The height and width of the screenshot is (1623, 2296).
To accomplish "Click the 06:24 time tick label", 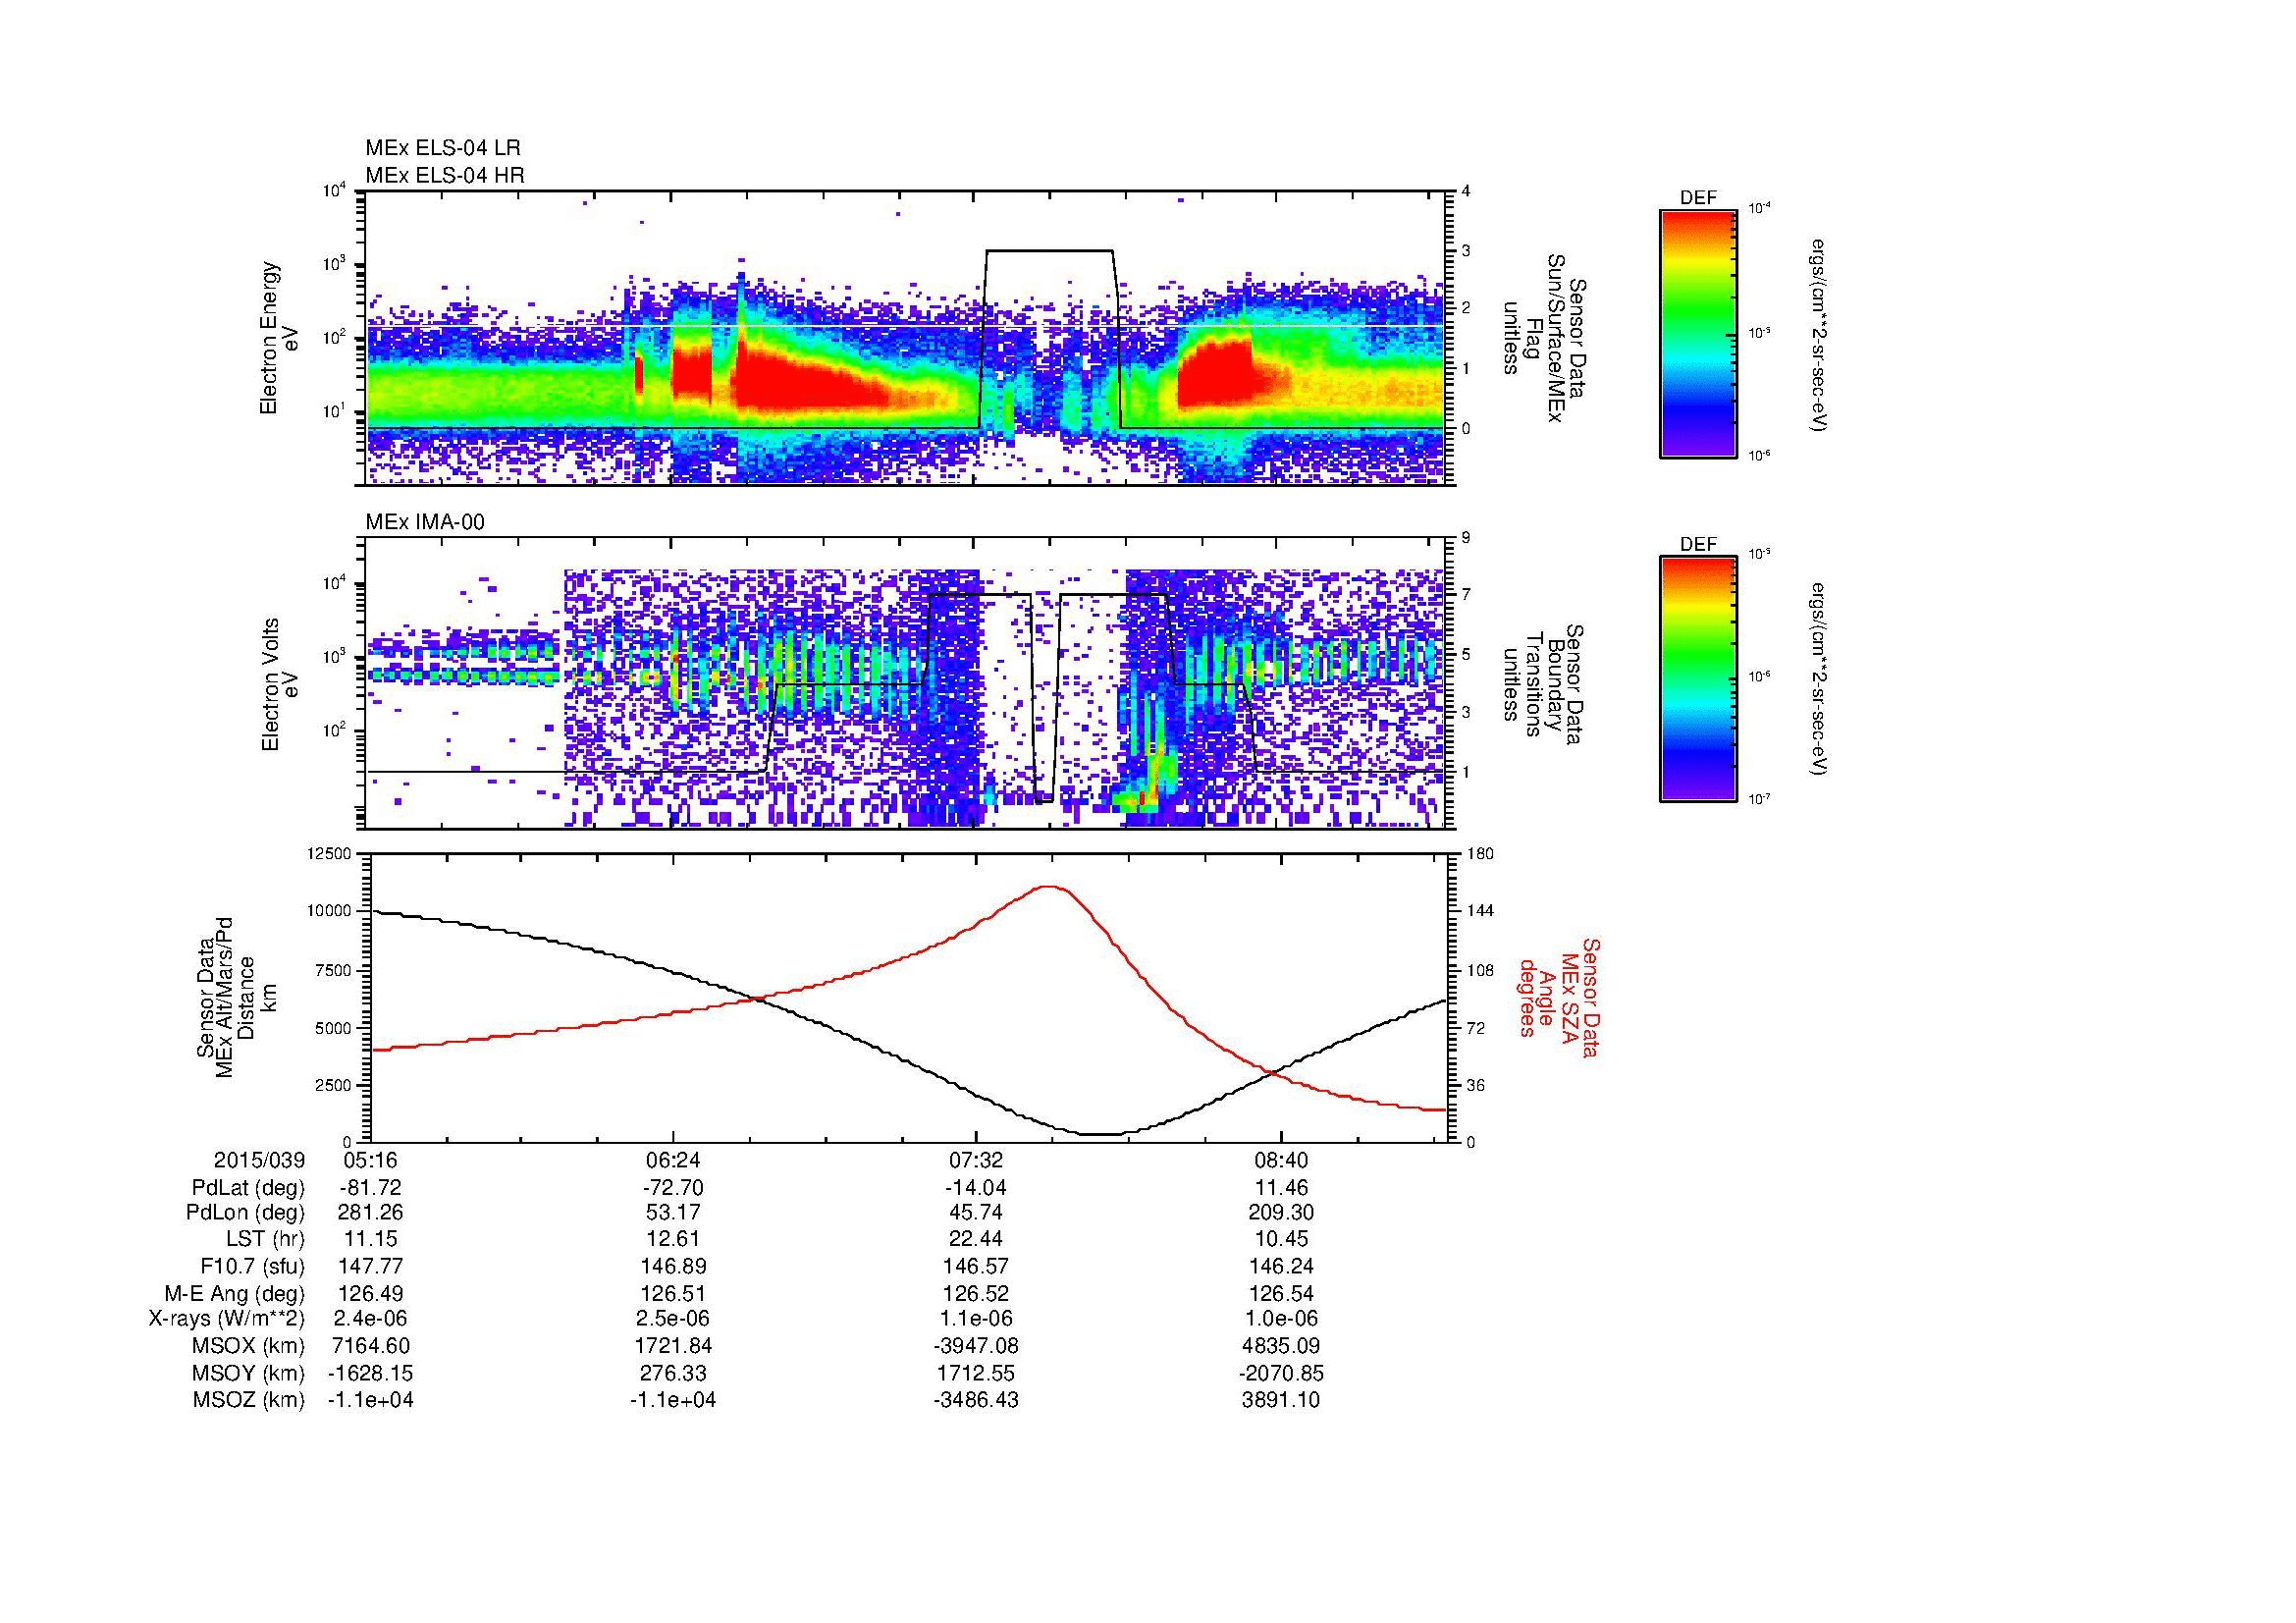I will pos(674,1160).
